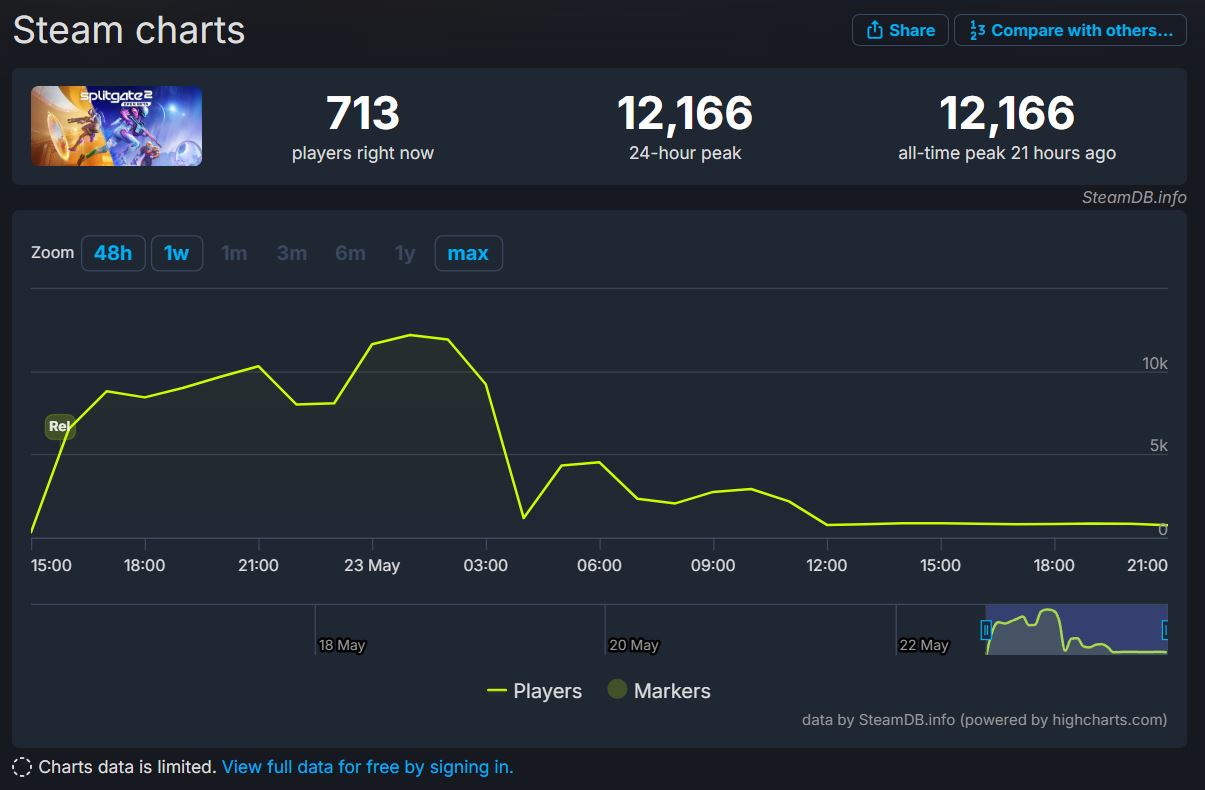Click the dashed circle limited-data icon
Viewport: 1205px width, 790px height.
pos(22,768)
